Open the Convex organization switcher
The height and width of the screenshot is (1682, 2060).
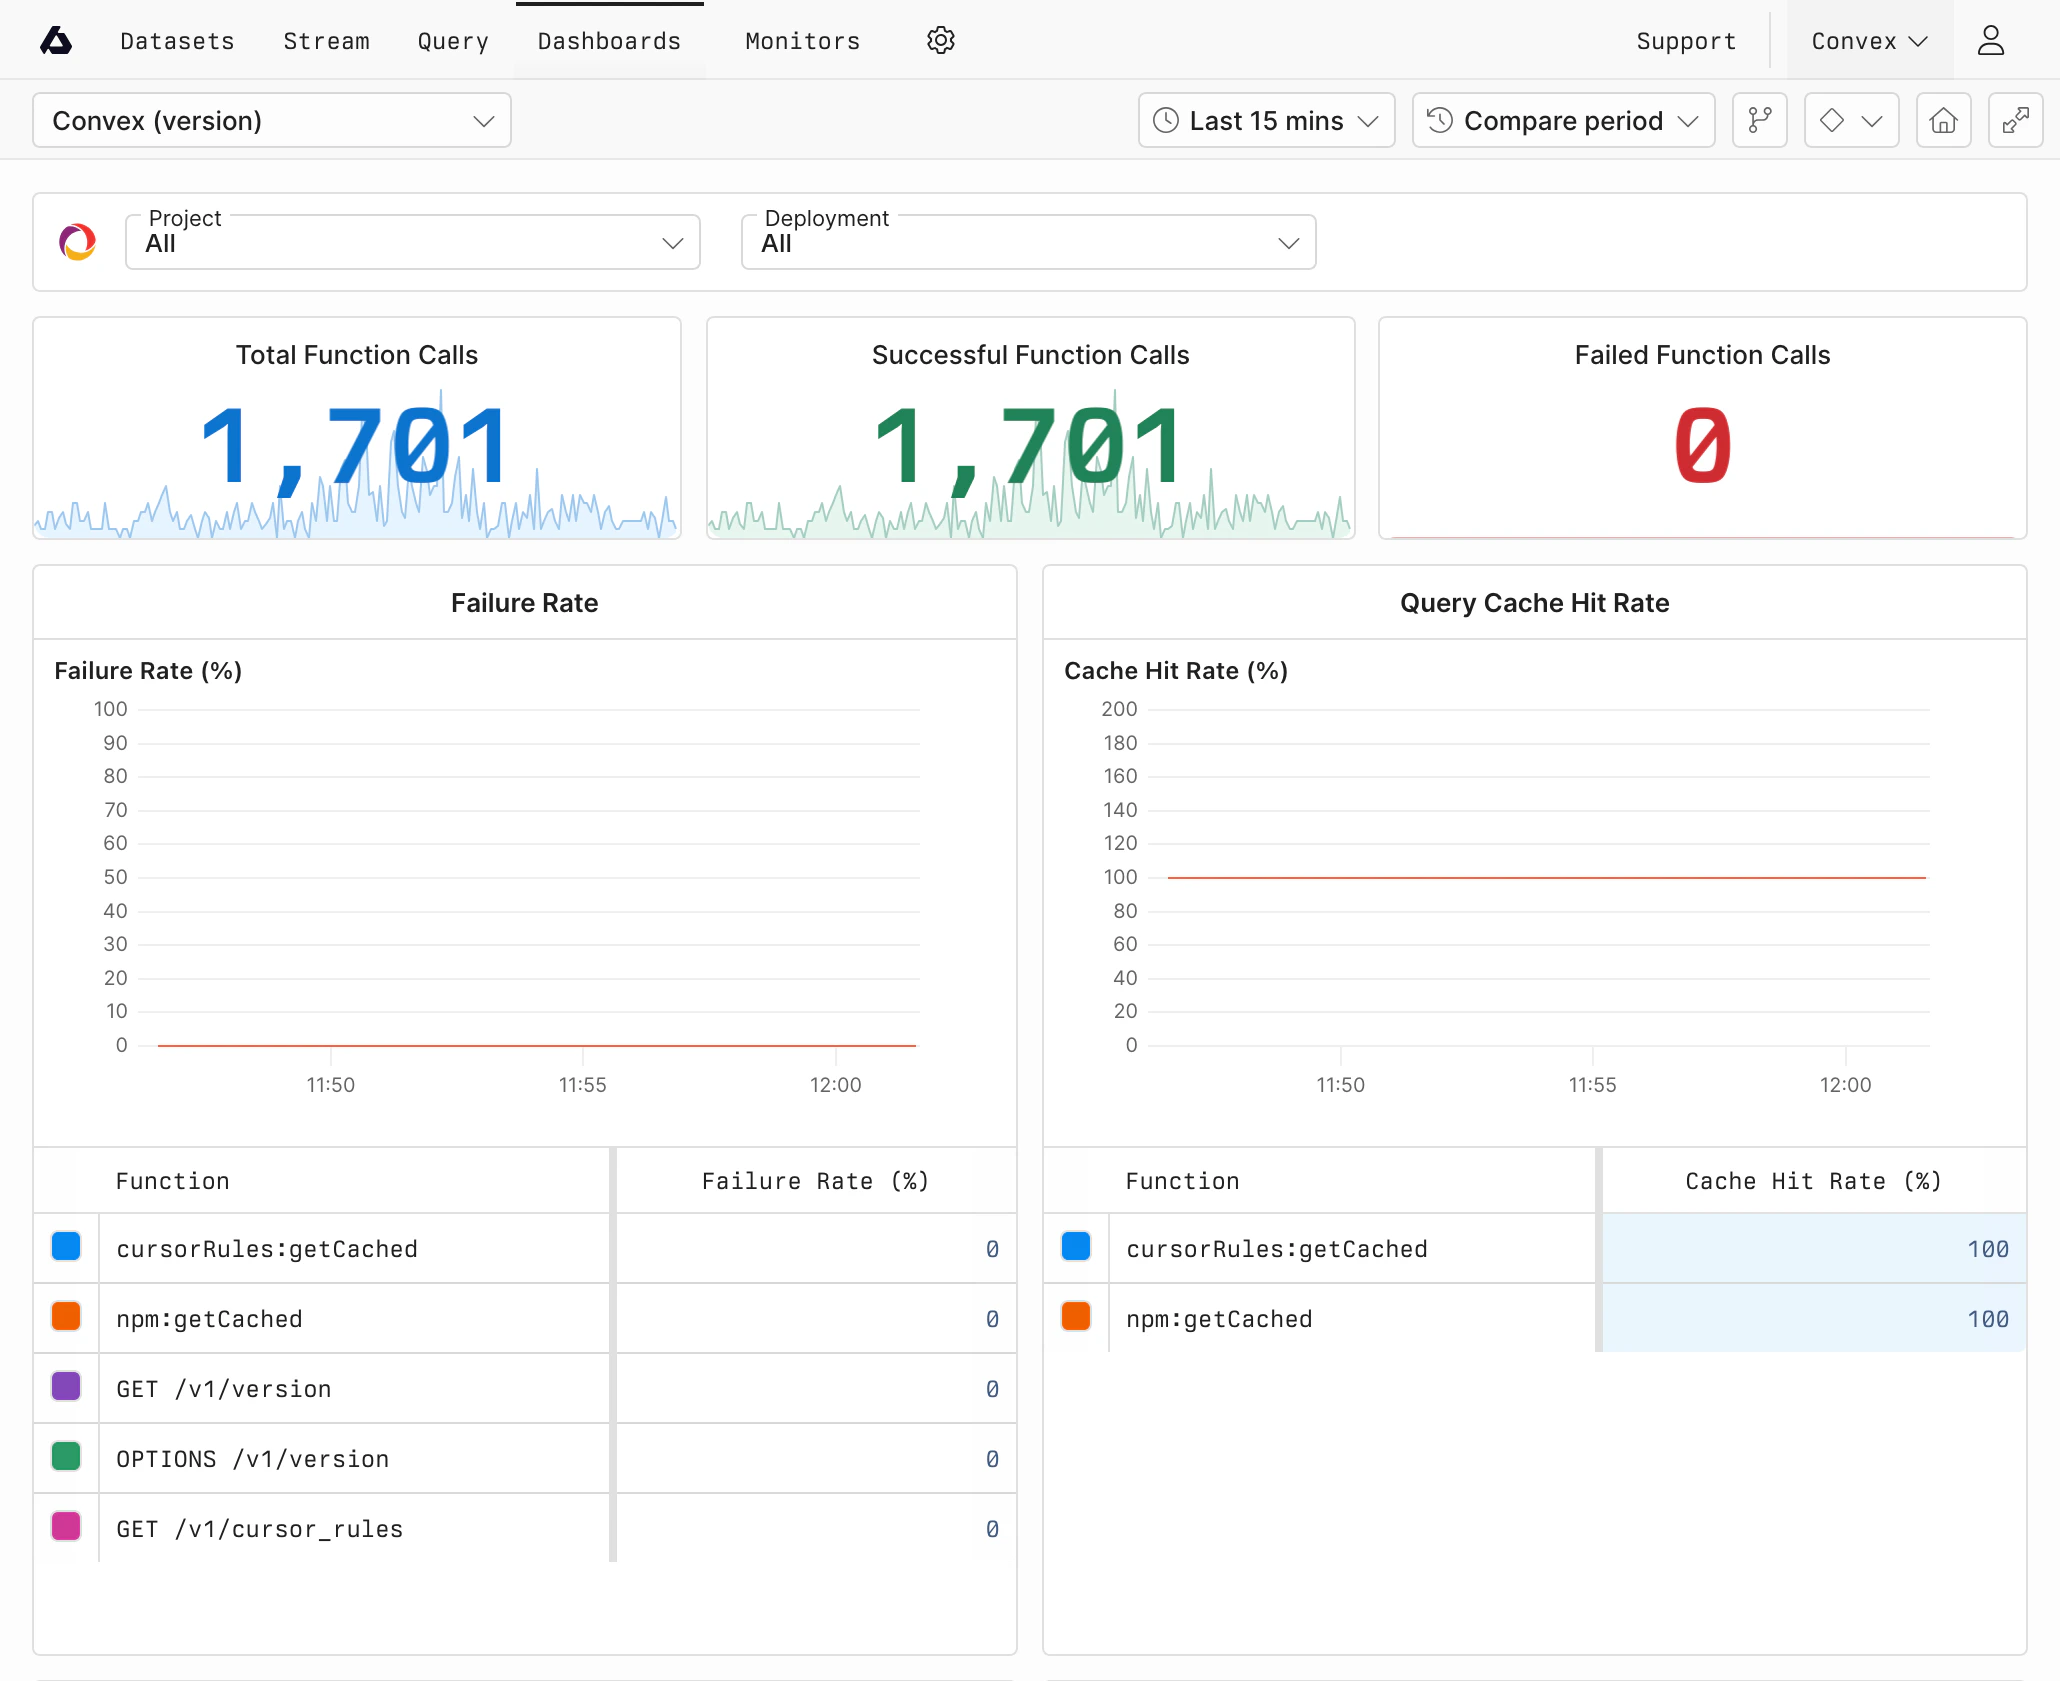[1869, 40]
